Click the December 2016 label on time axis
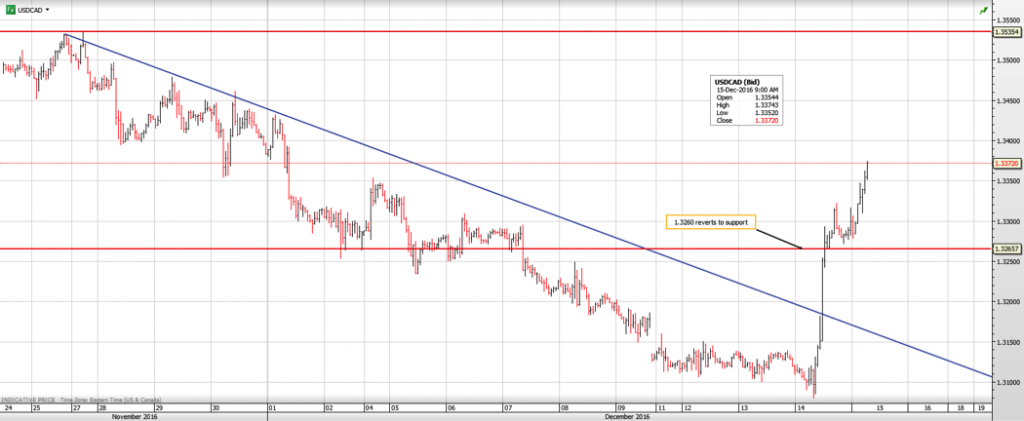Image resolution: width=1024 pixels, height=421 pixels. tap(630, 415)
